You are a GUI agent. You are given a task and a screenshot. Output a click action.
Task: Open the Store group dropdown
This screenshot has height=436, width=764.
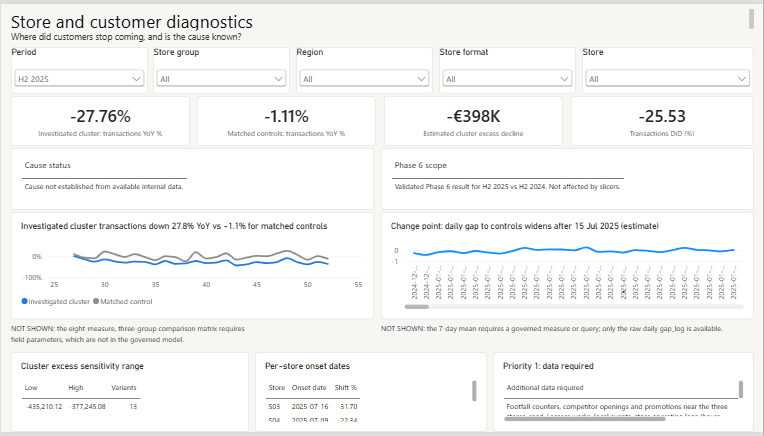[x=221, y=78]
